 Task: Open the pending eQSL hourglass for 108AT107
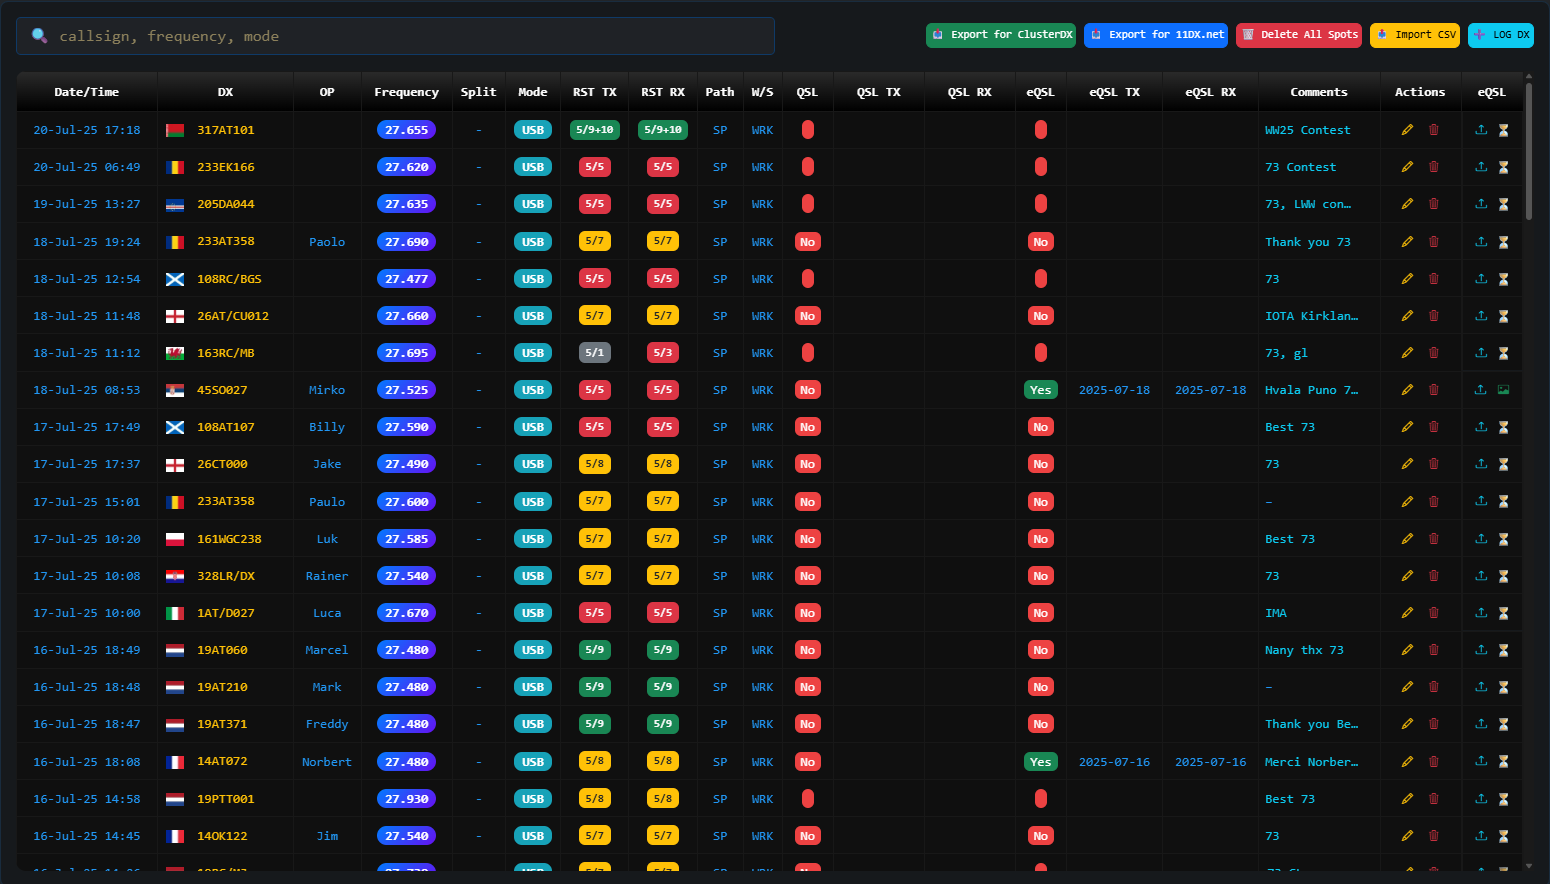pos(1504,426)
